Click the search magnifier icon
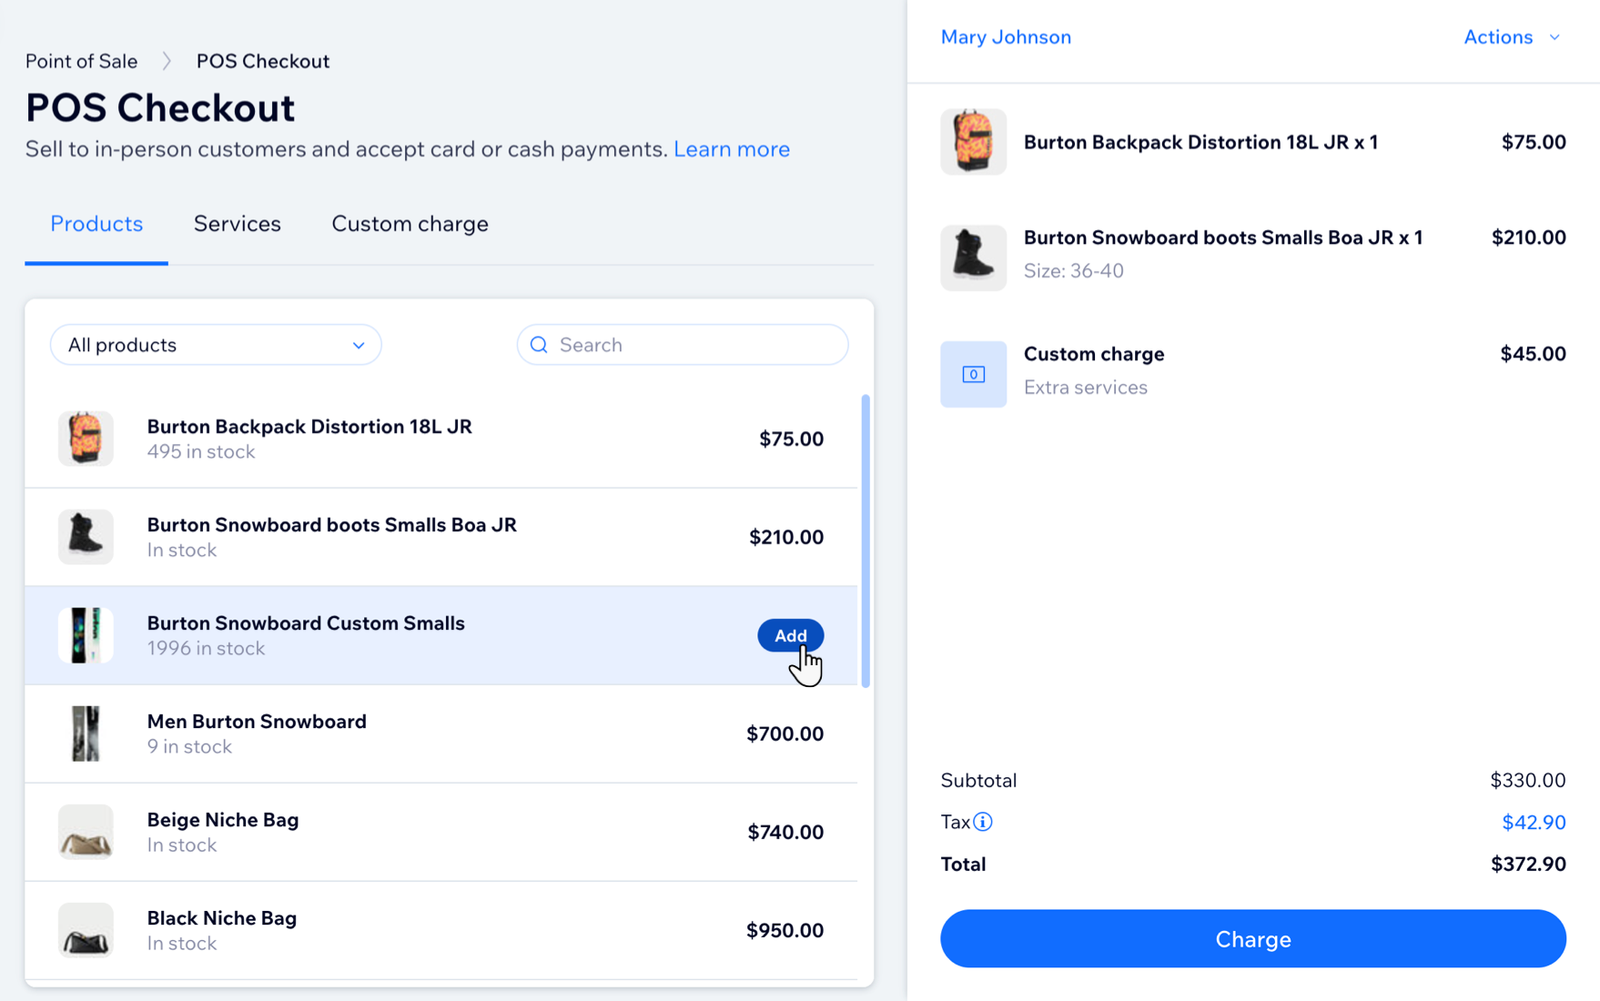The width and height of the screenshot is (1600, 1001). coord(539,345)
